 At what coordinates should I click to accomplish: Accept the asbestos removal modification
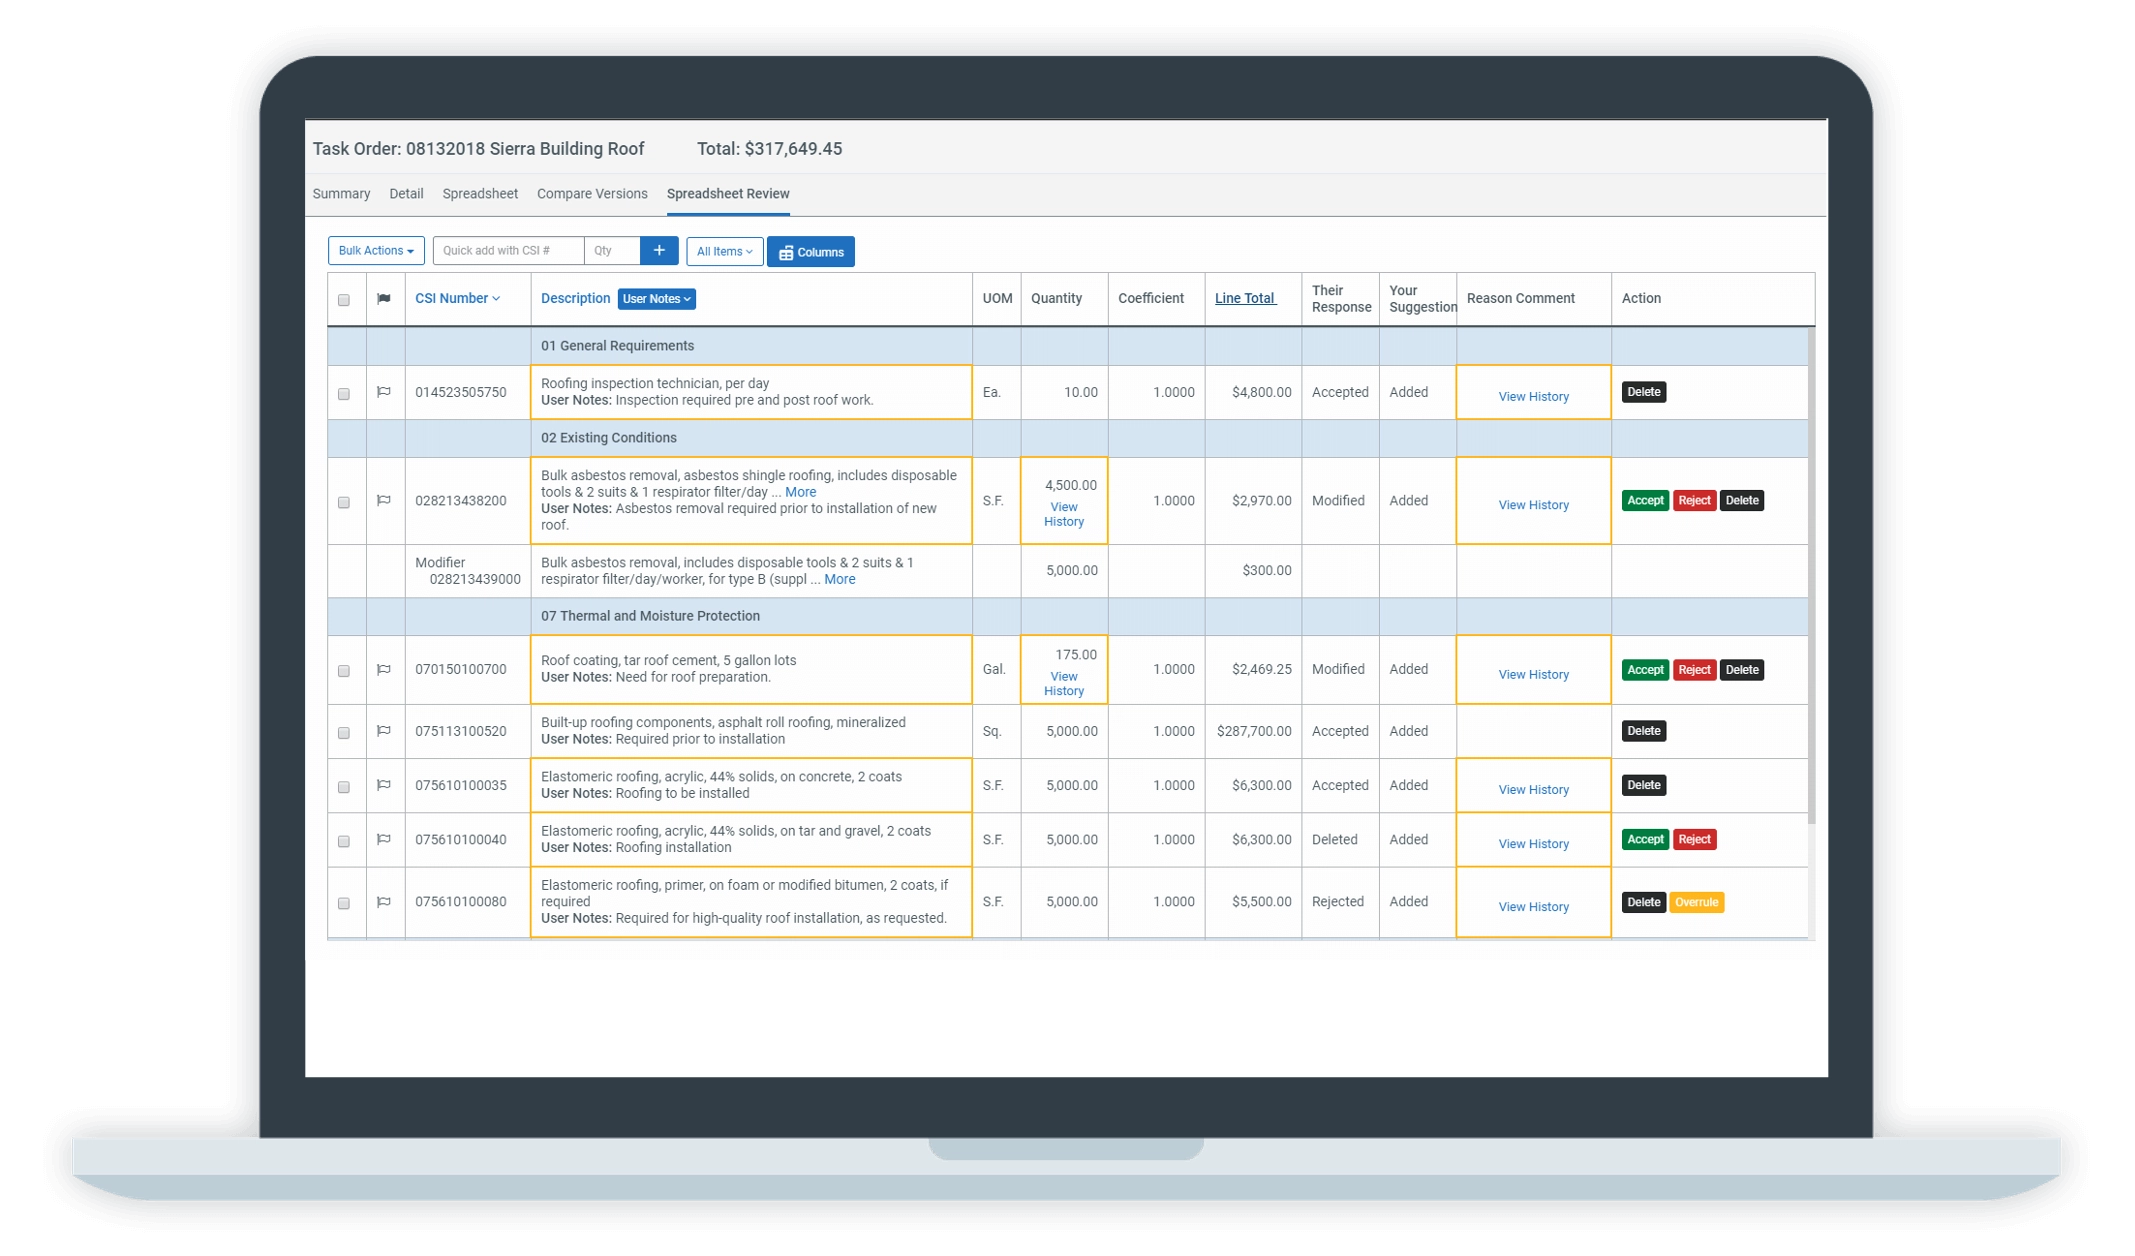pos(1645,501)
